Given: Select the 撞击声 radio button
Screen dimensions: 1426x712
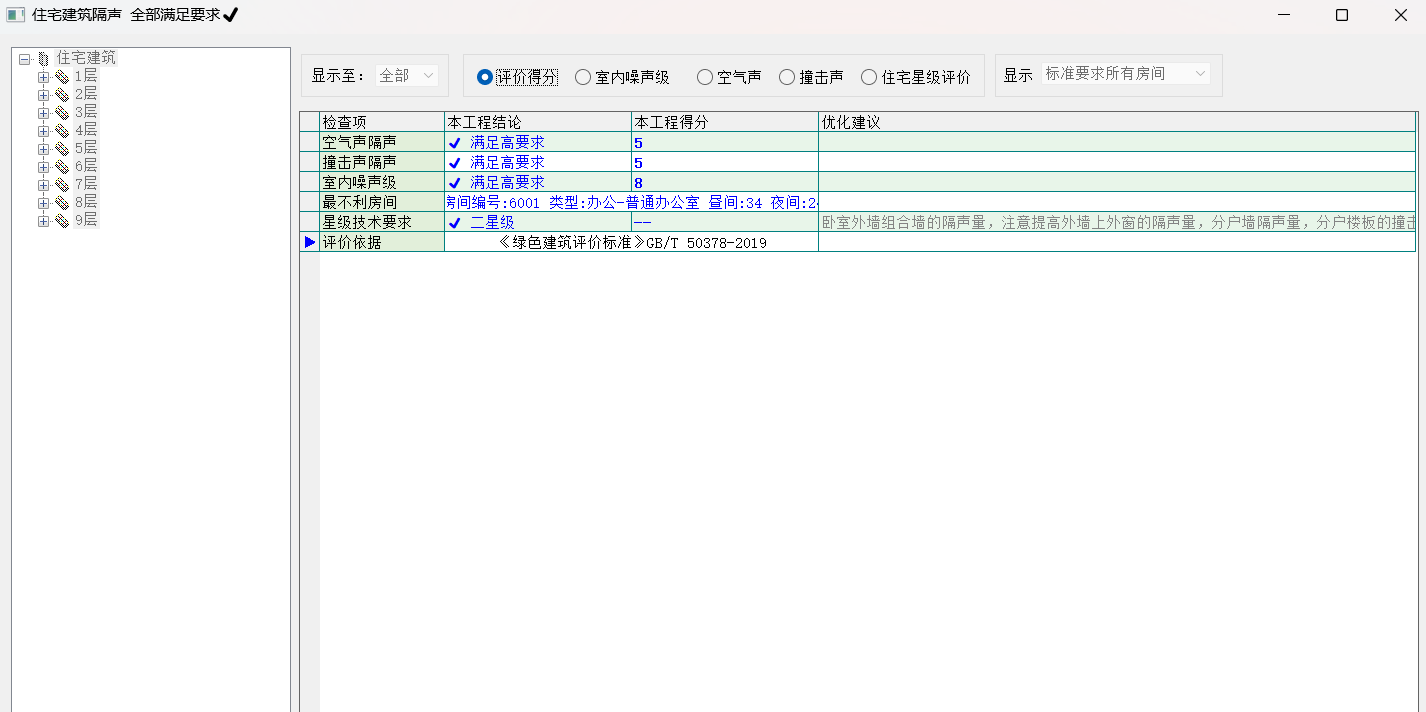Looking at the screenshot, I should (787, 77).
